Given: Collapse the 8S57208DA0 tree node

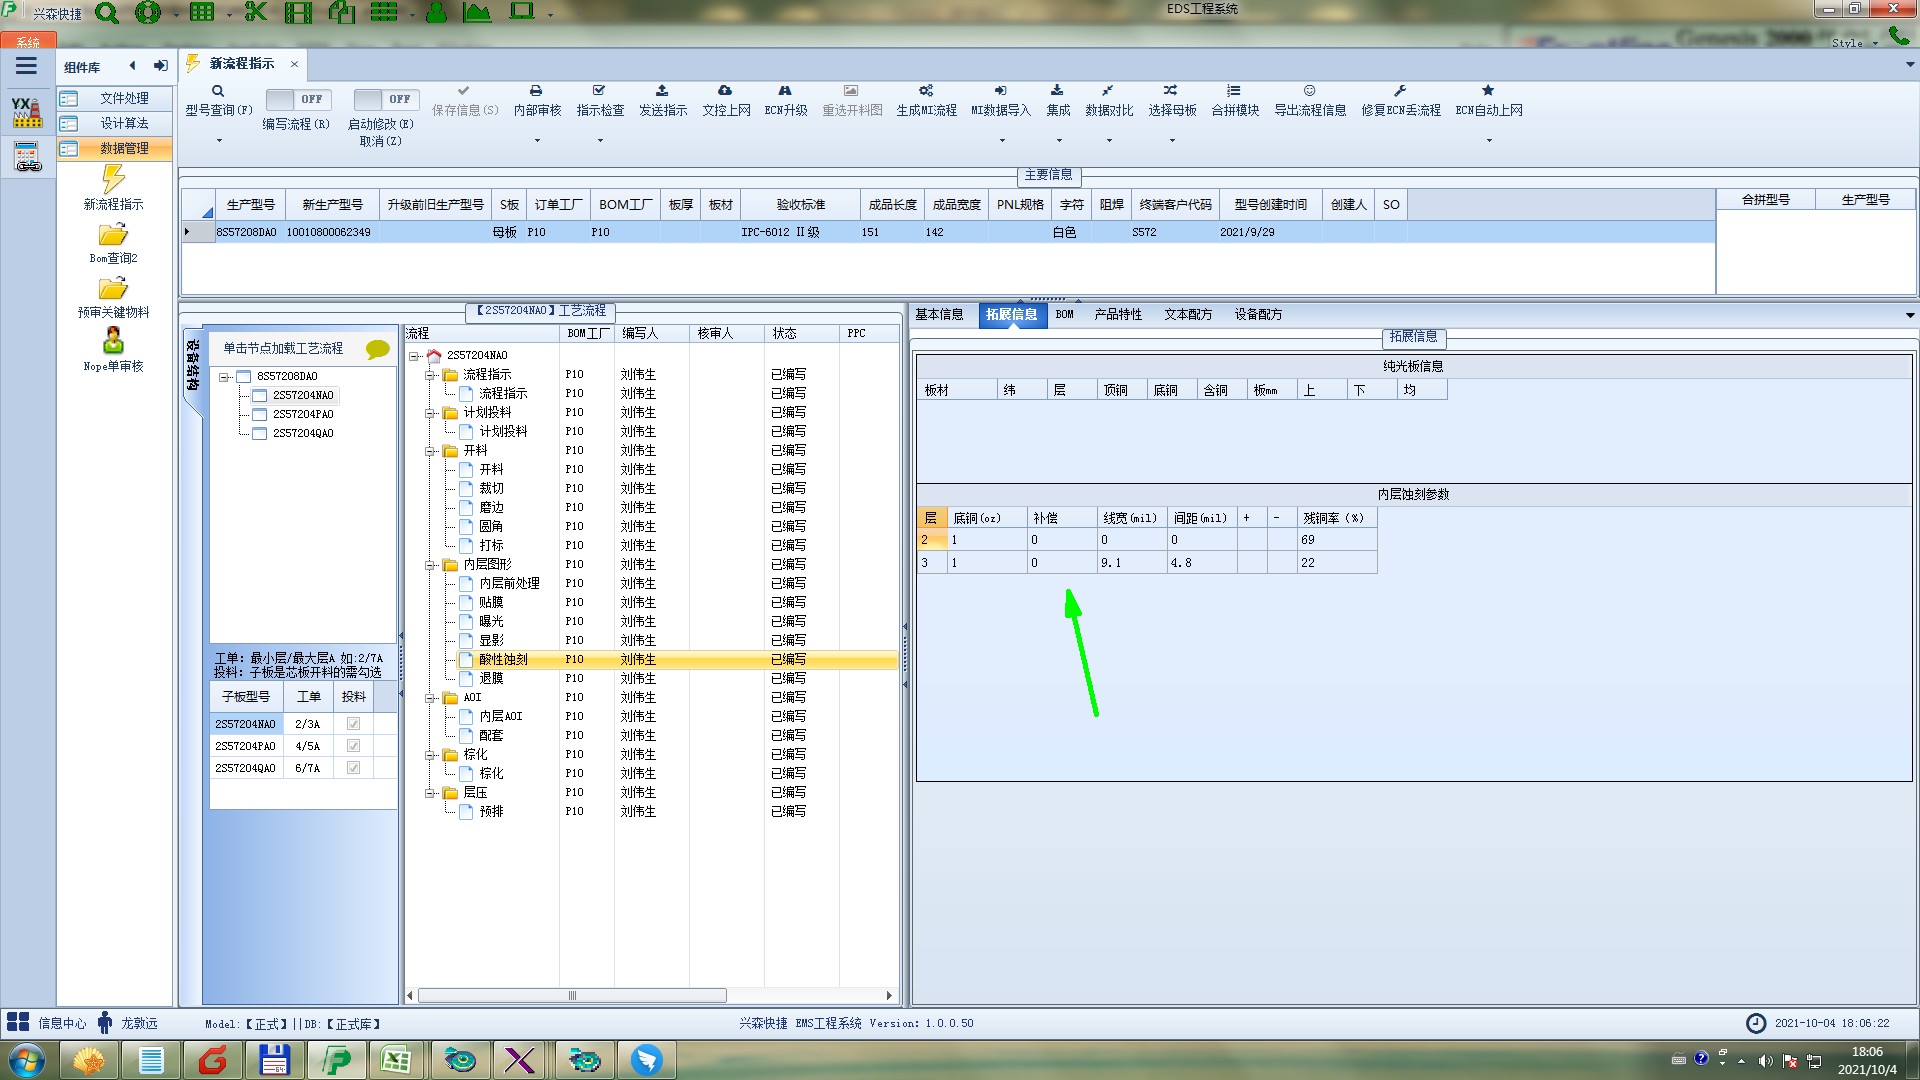Looking at the screenshot, I should point(224,377).
